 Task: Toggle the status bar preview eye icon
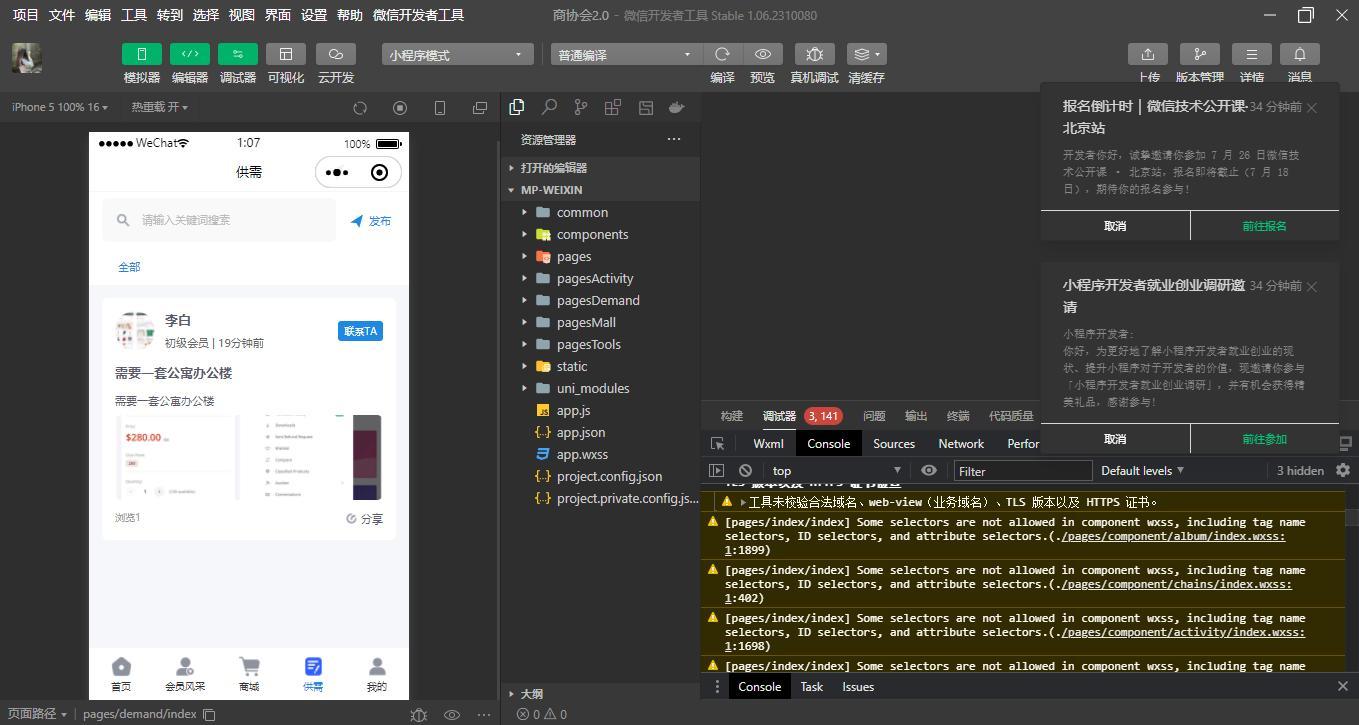452,714
